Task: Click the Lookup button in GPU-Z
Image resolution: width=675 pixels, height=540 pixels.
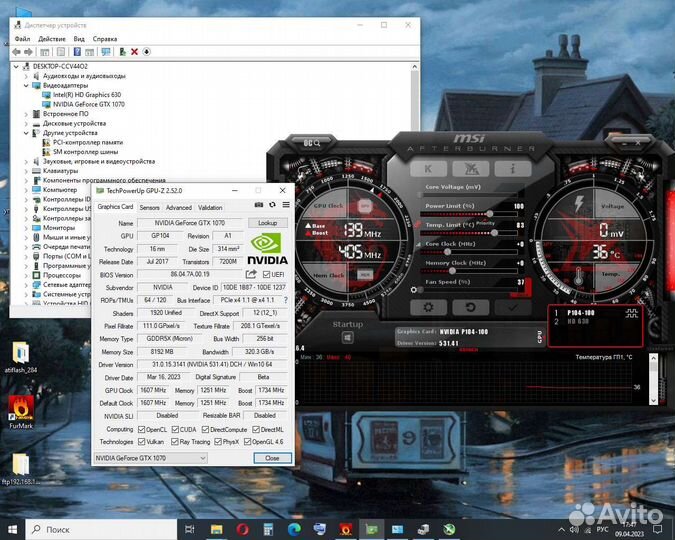Action: point(267,223)
